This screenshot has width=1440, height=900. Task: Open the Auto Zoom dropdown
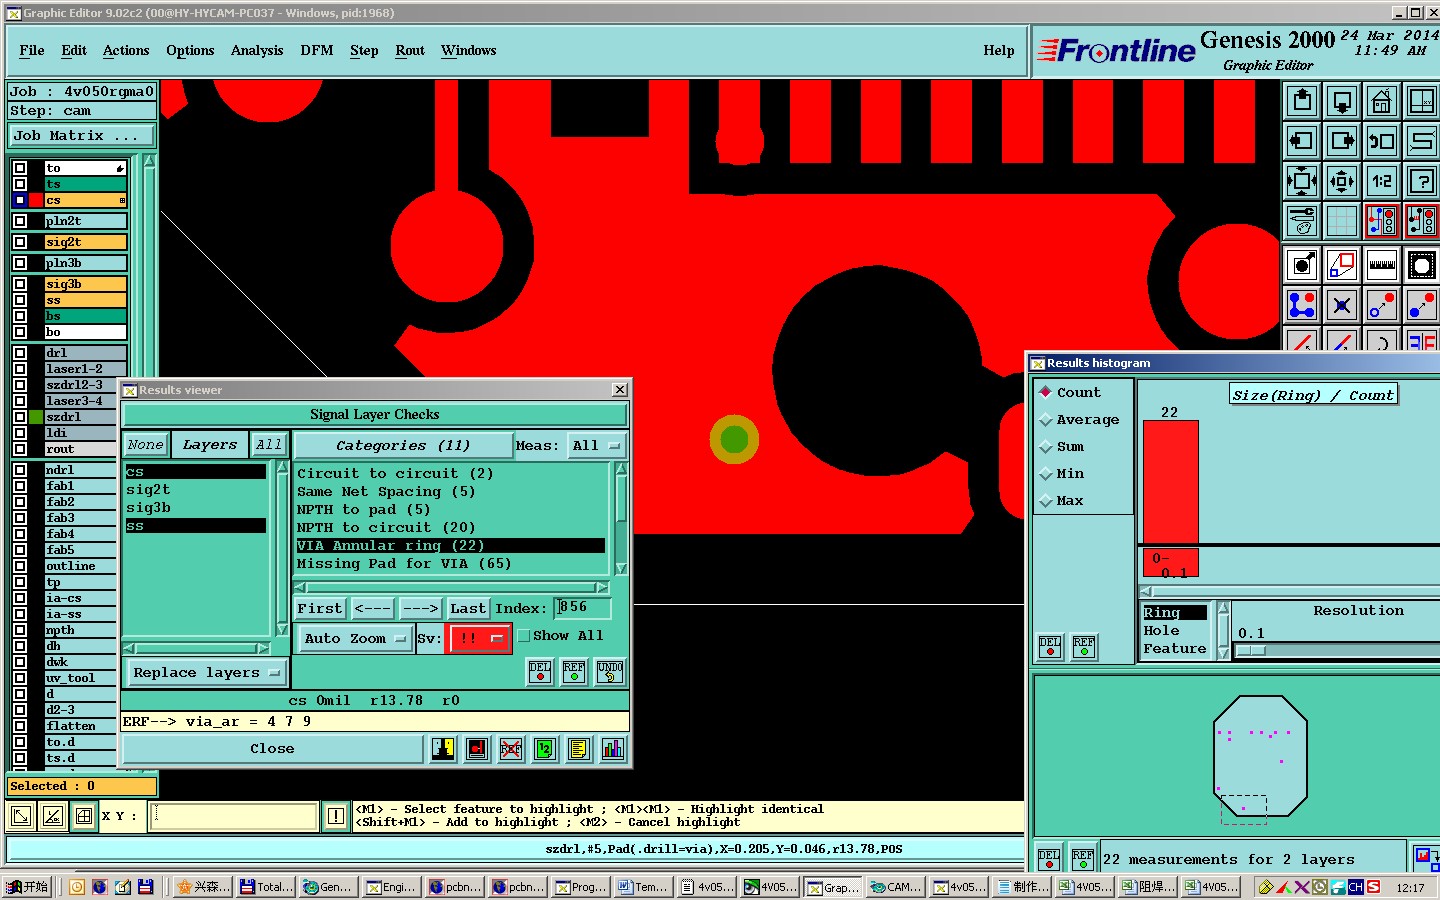(x=355, y=638)
